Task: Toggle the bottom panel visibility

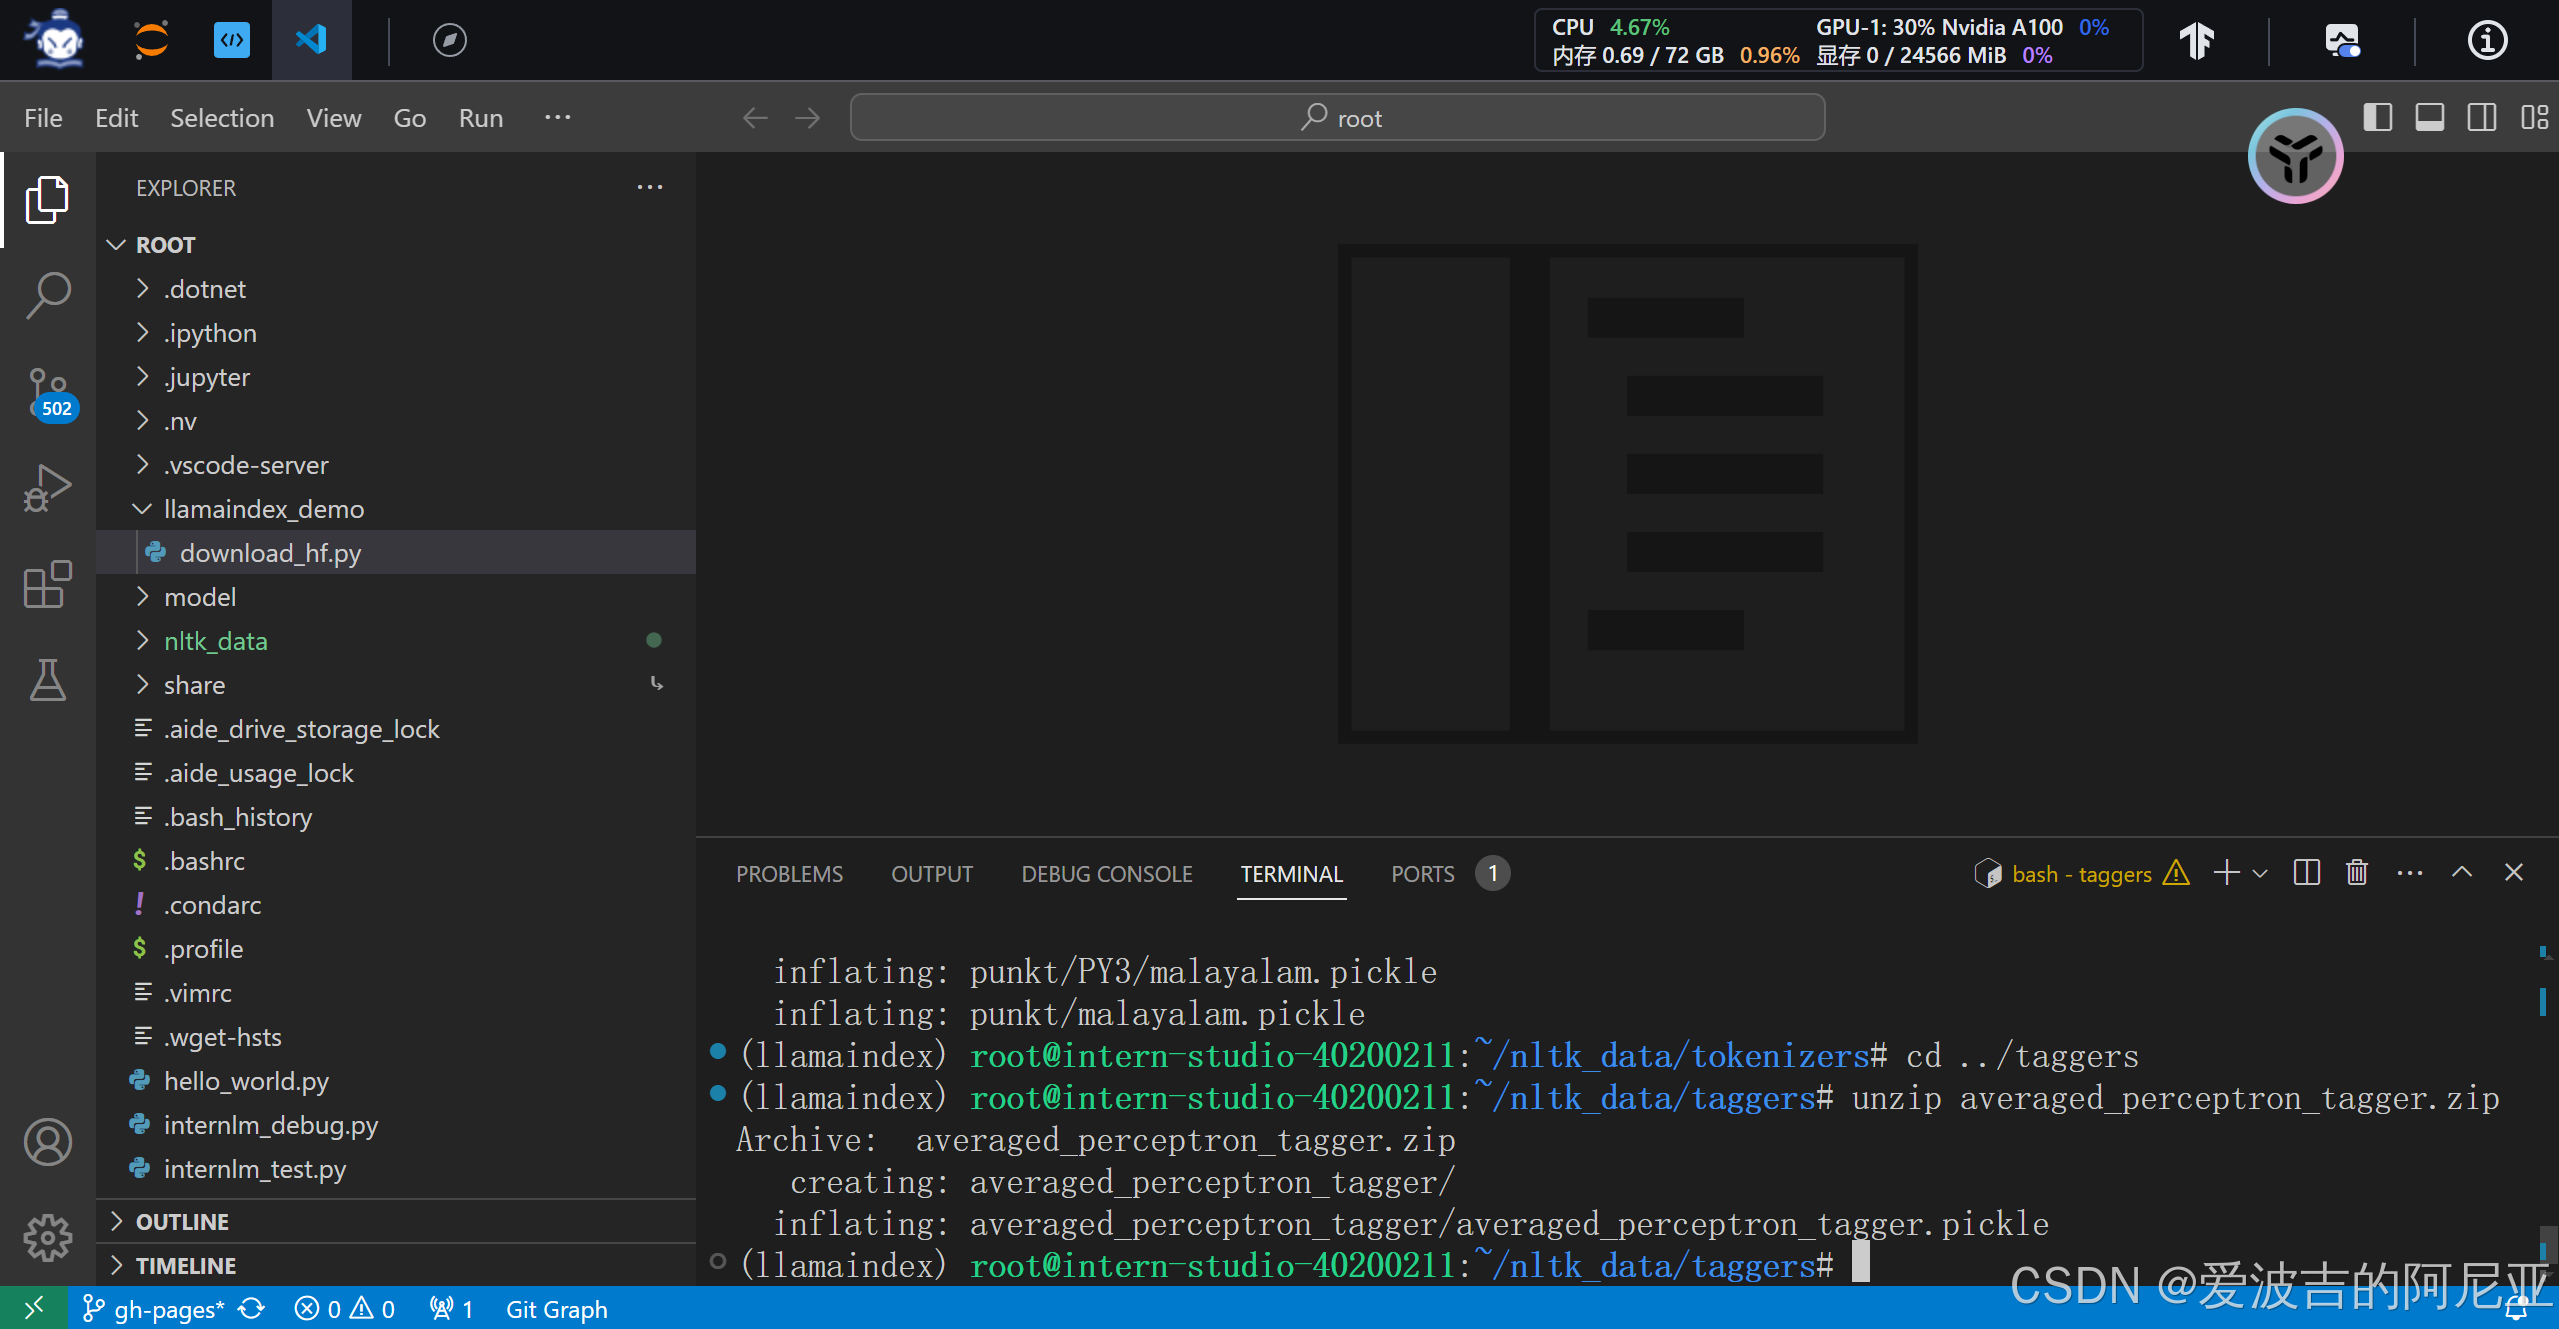Action: (2429, 118)
